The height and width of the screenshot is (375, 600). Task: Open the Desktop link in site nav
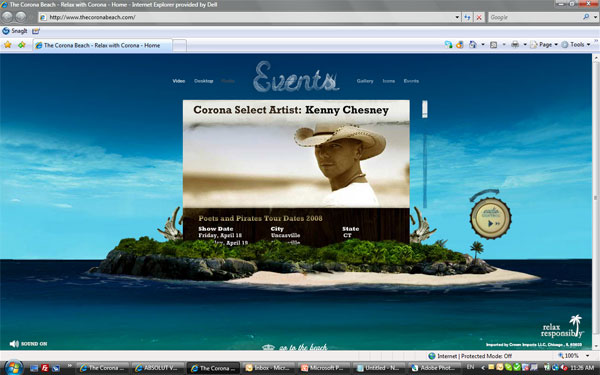coord(204,81)
